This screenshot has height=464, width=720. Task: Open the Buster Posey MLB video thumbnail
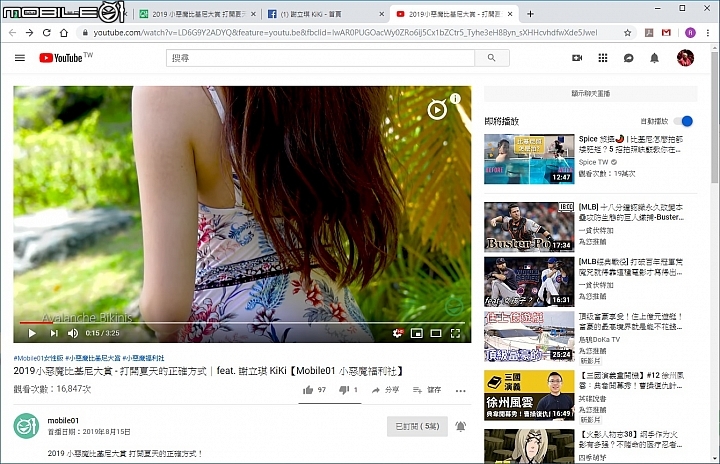click(529, 227)
